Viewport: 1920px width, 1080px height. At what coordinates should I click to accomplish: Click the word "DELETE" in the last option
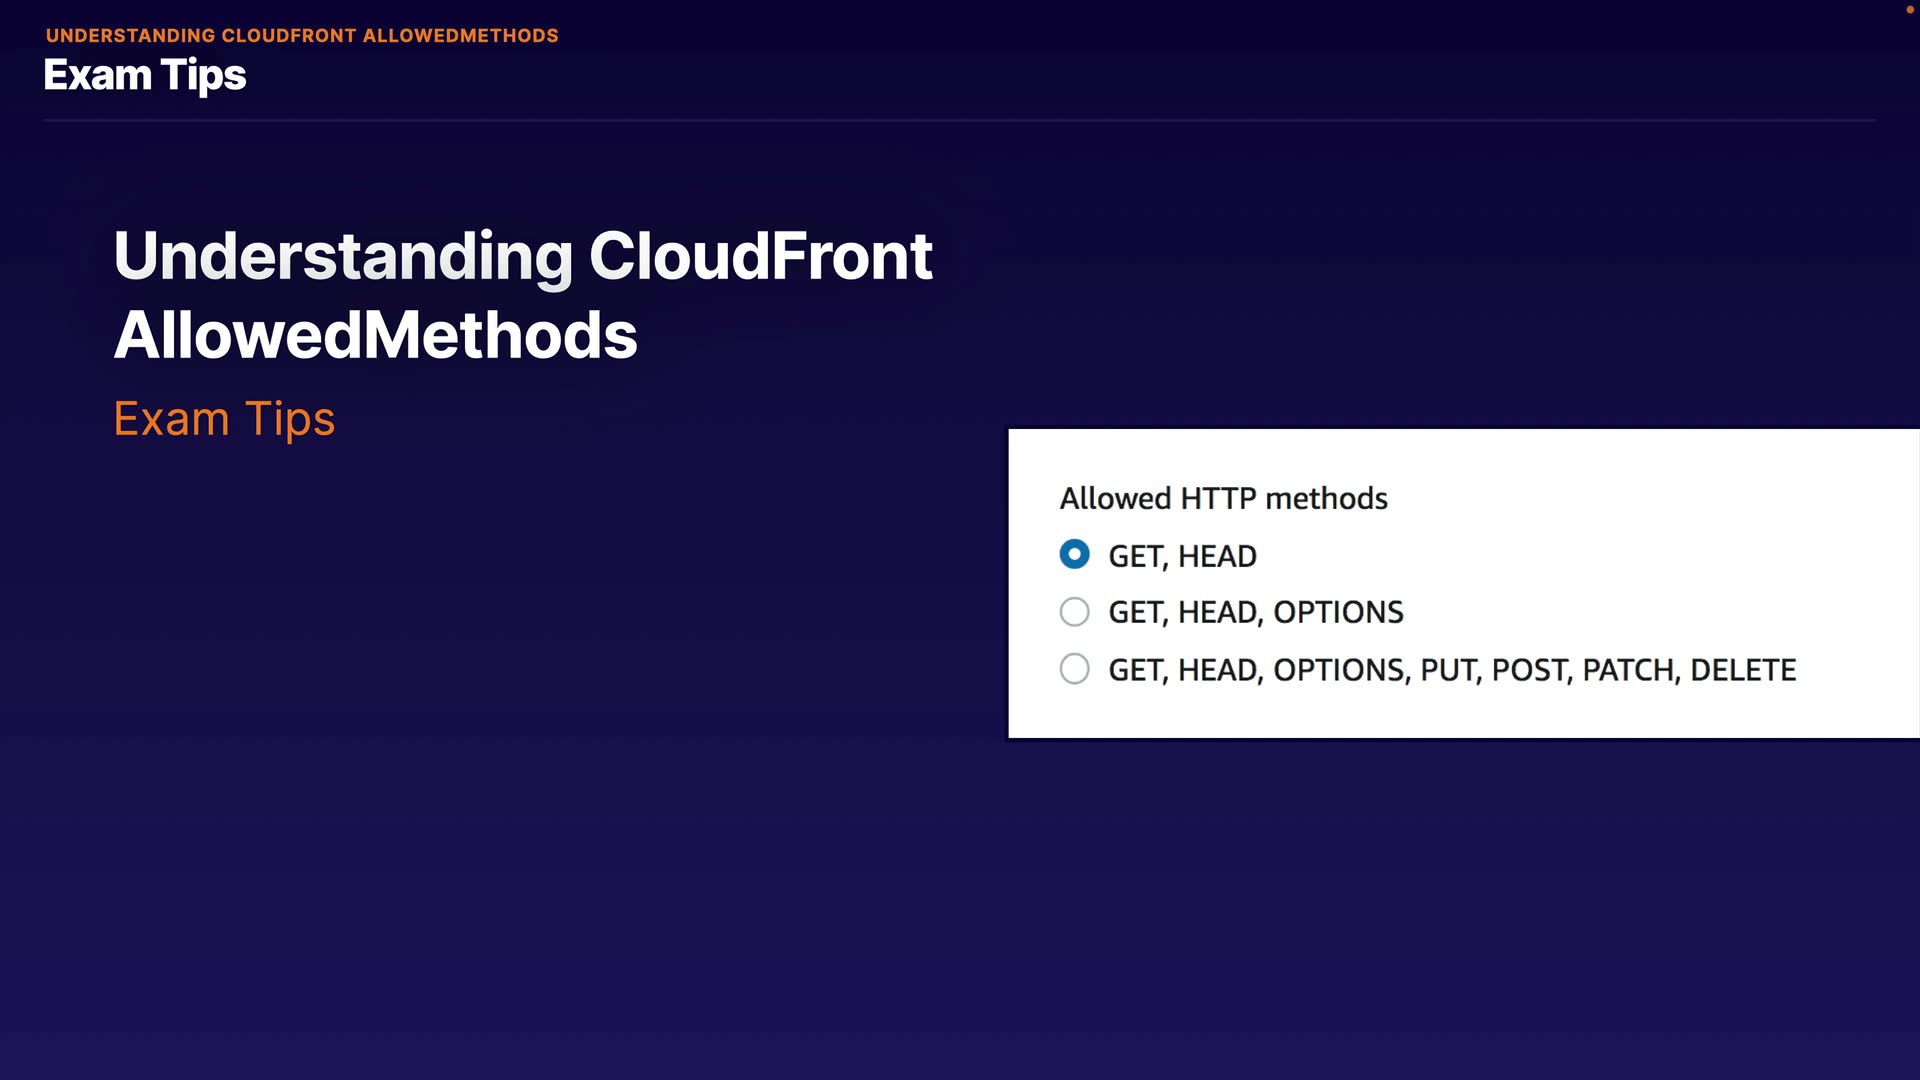tap(1742, 670)
